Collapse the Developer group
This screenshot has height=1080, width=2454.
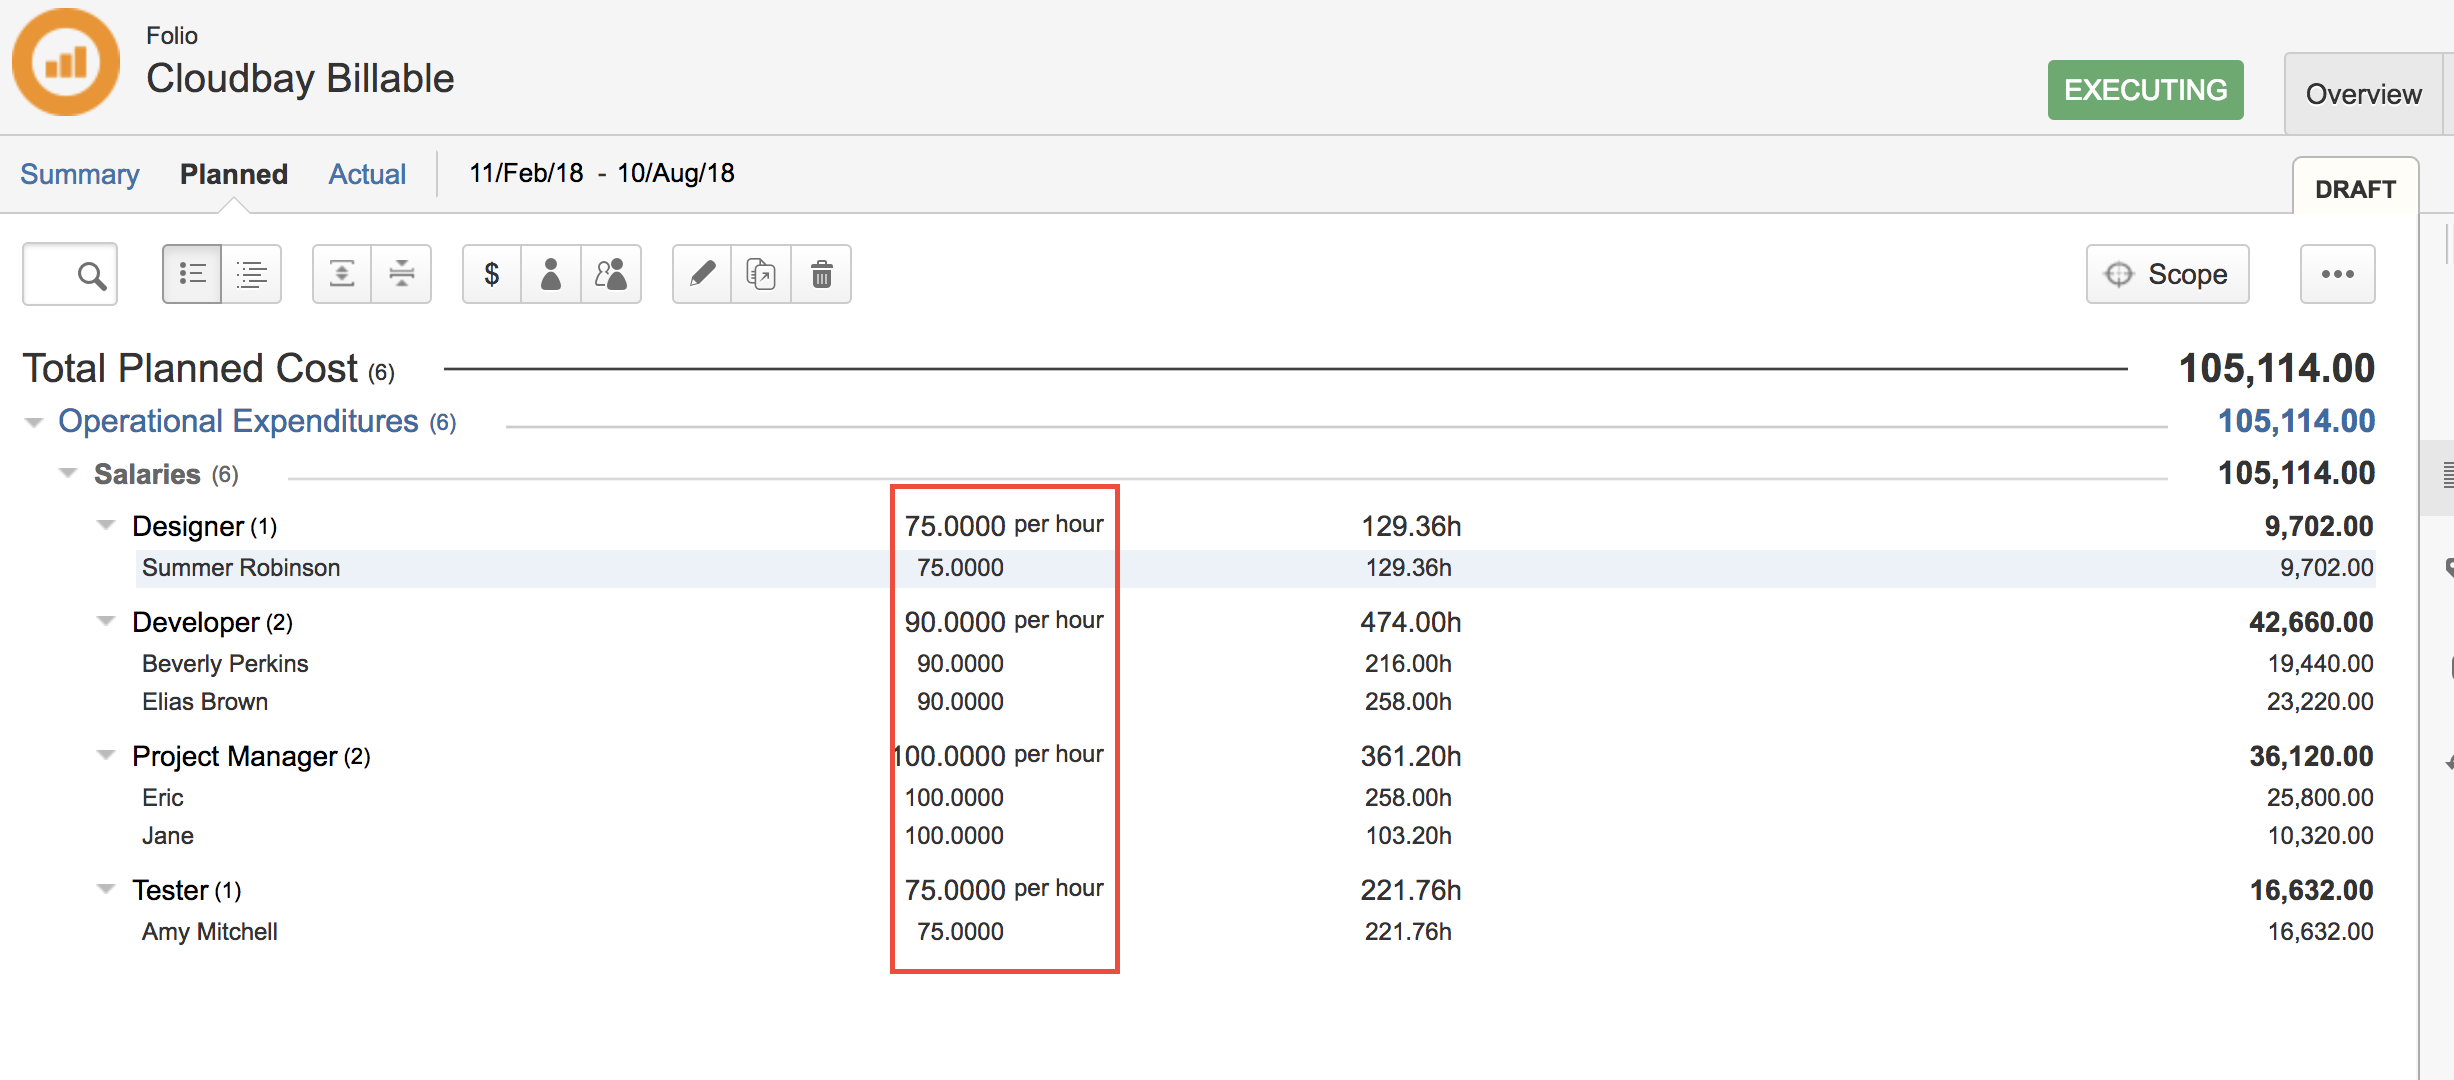(x=106, y=621)
